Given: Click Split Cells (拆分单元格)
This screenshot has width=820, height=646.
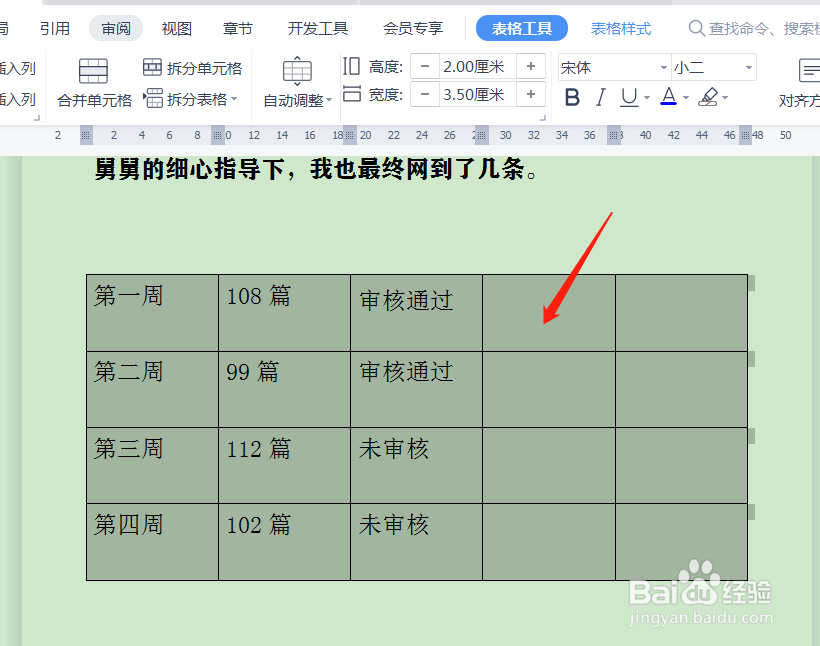Looking at the screenshot, I should (x=192, y=68).
